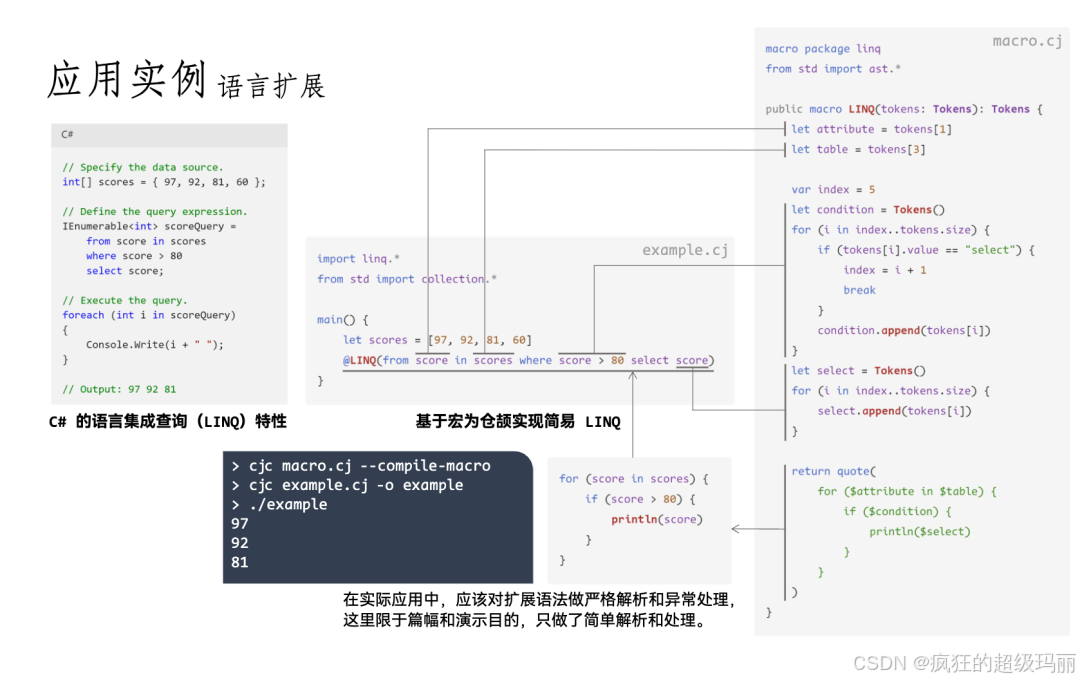Click 'if (score > 80) {' expanded code line
The width and height of the screenshot is (1080, 680).
click(x=641, y=499)
